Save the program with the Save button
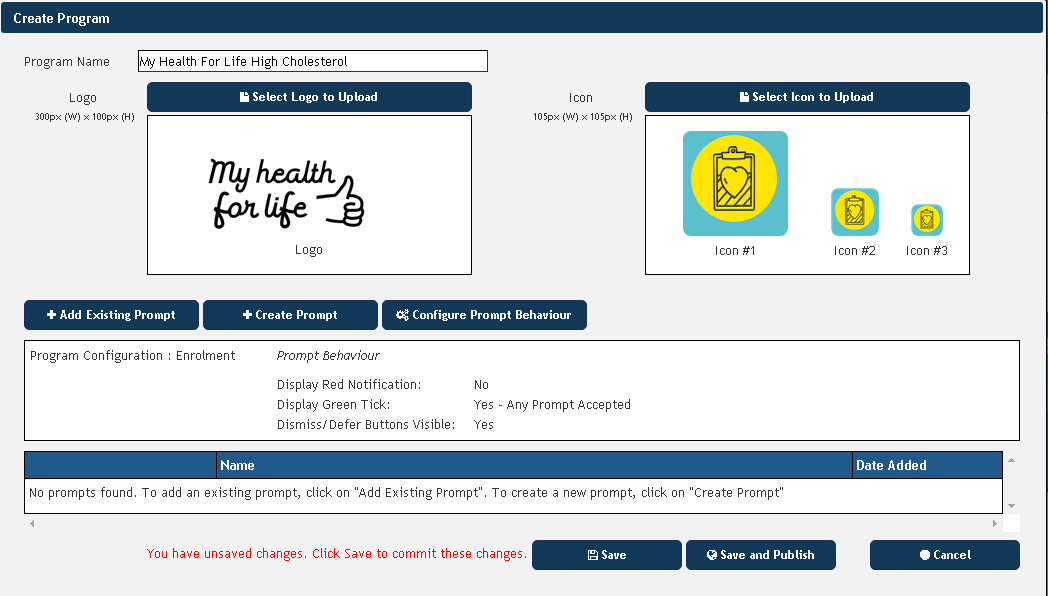Screen dimensions: 1048x596 point(607,555)
